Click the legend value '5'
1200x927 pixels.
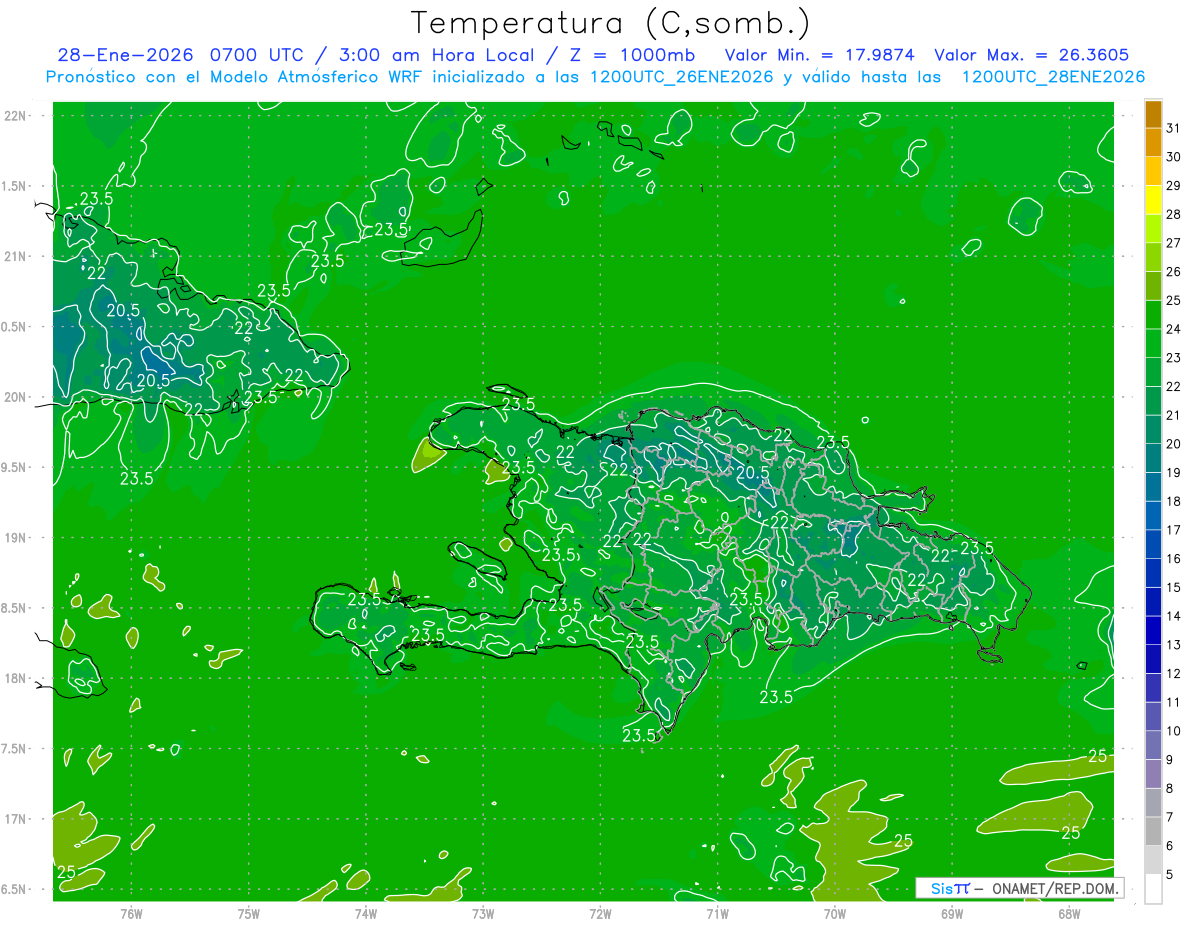[x=1169, y=874]
